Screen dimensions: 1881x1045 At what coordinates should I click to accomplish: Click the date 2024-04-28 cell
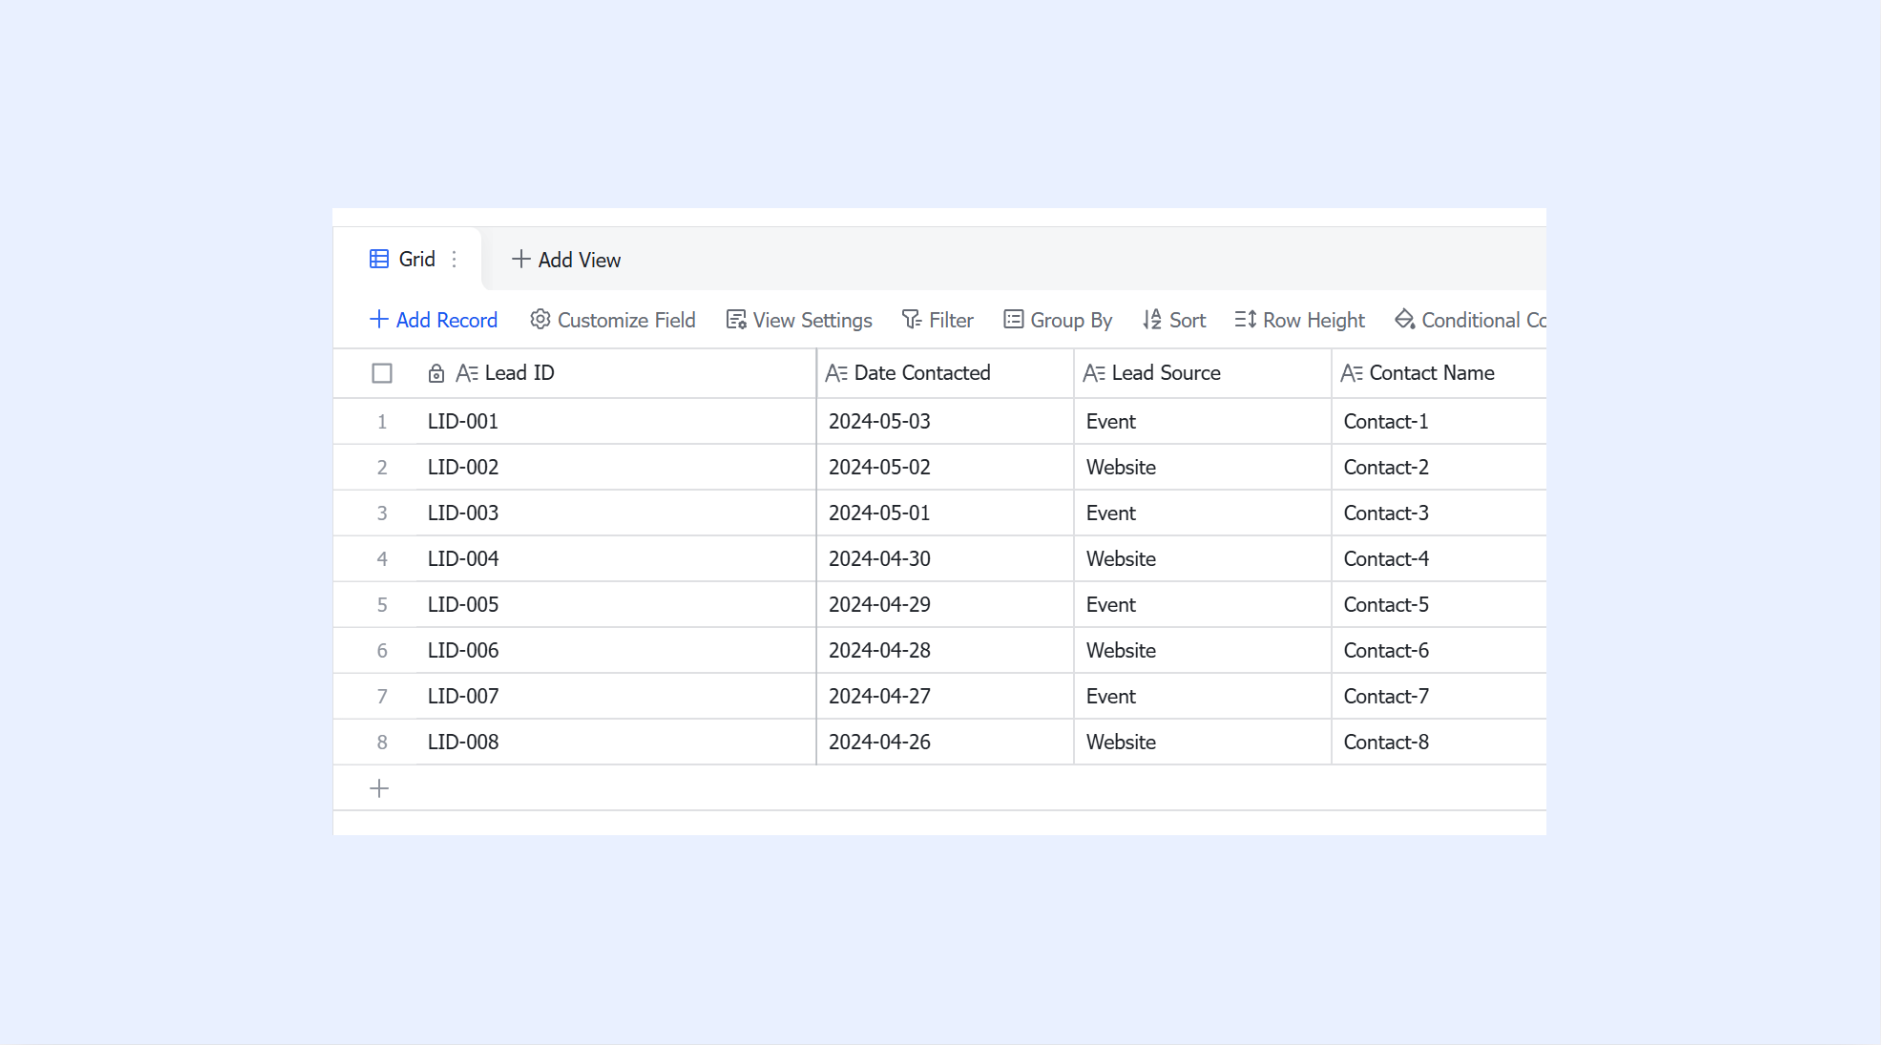tap(945, 651)
